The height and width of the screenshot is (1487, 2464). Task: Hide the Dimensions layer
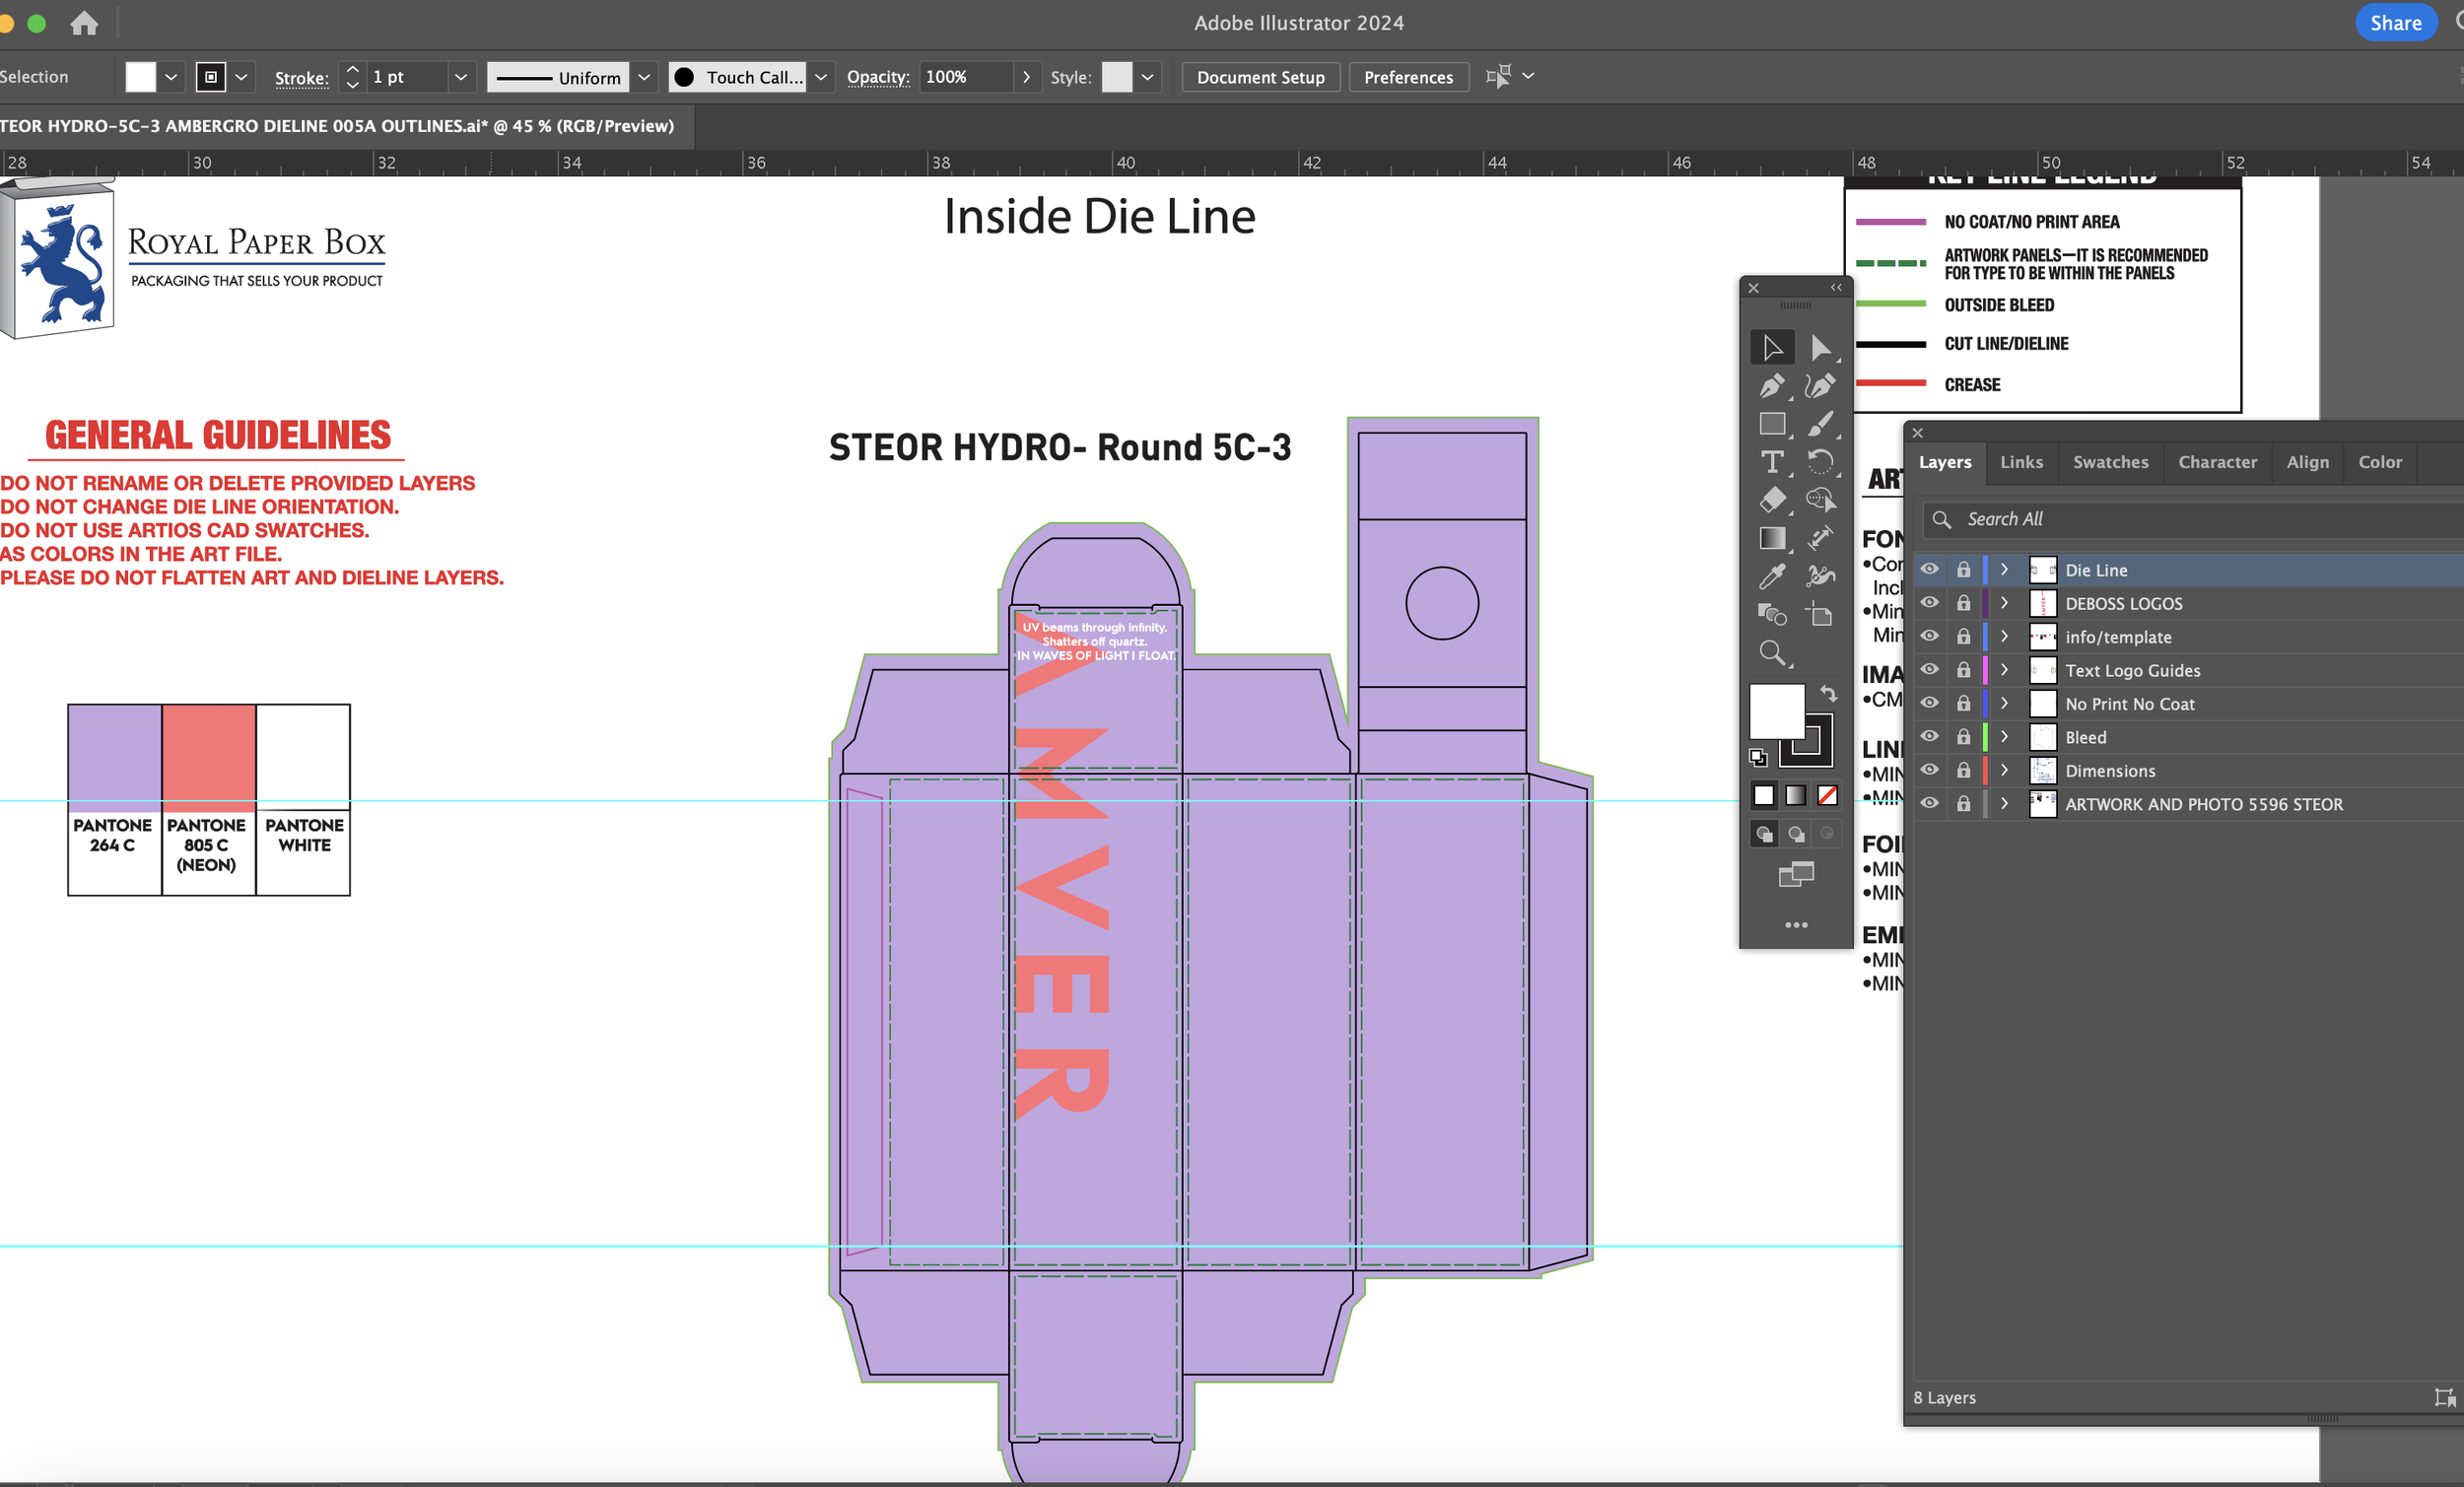pyautogui.click(x=1930, y=770)
